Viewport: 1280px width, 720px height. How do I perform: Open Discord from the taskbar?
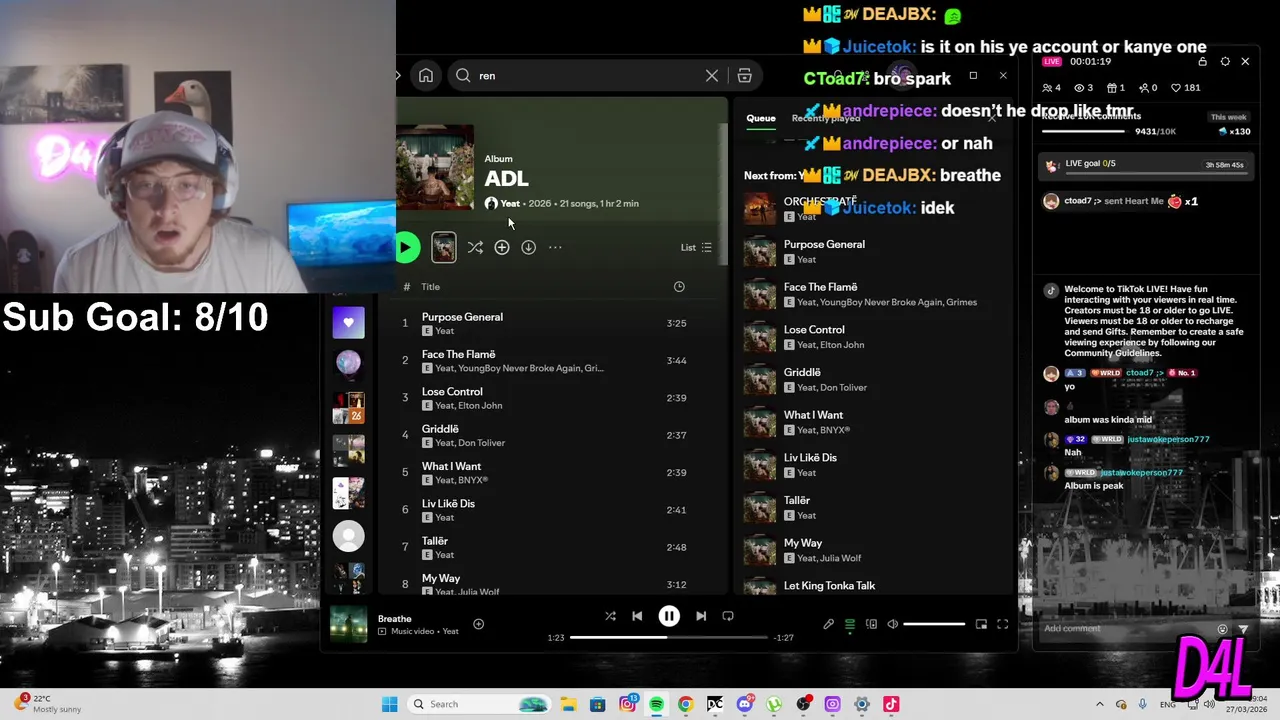pyautogui.click(x=744, y=704)
